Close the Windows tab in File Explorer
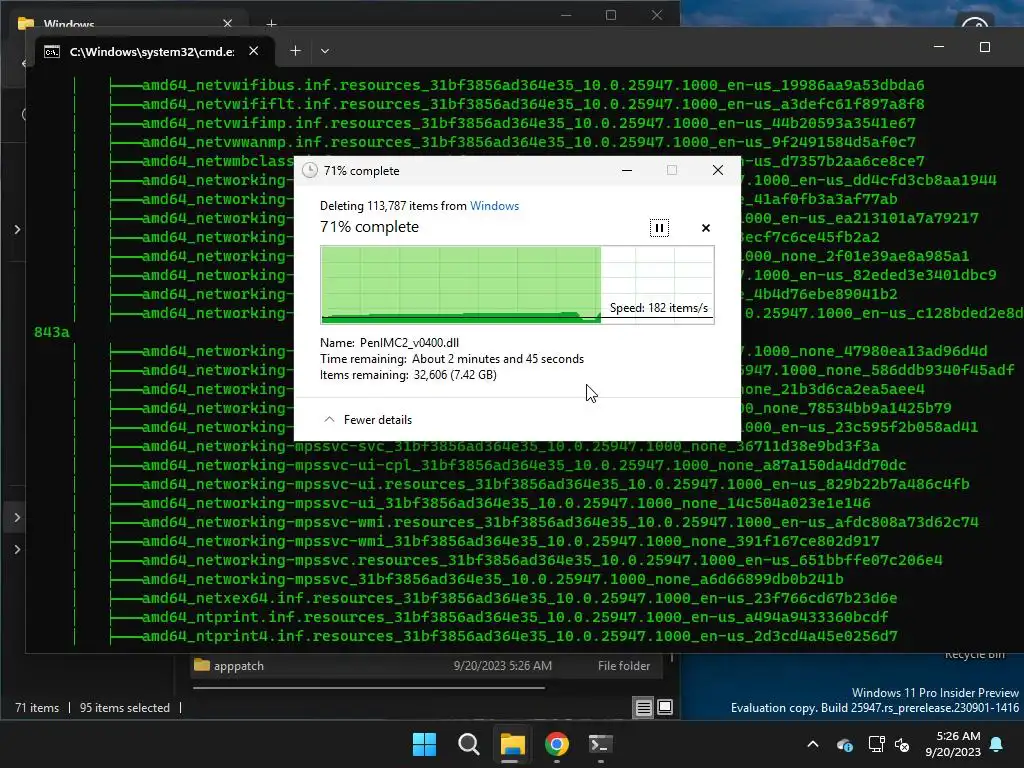Screen dimensions: 1024x768 pyautogui.click(x=227, y=24)
